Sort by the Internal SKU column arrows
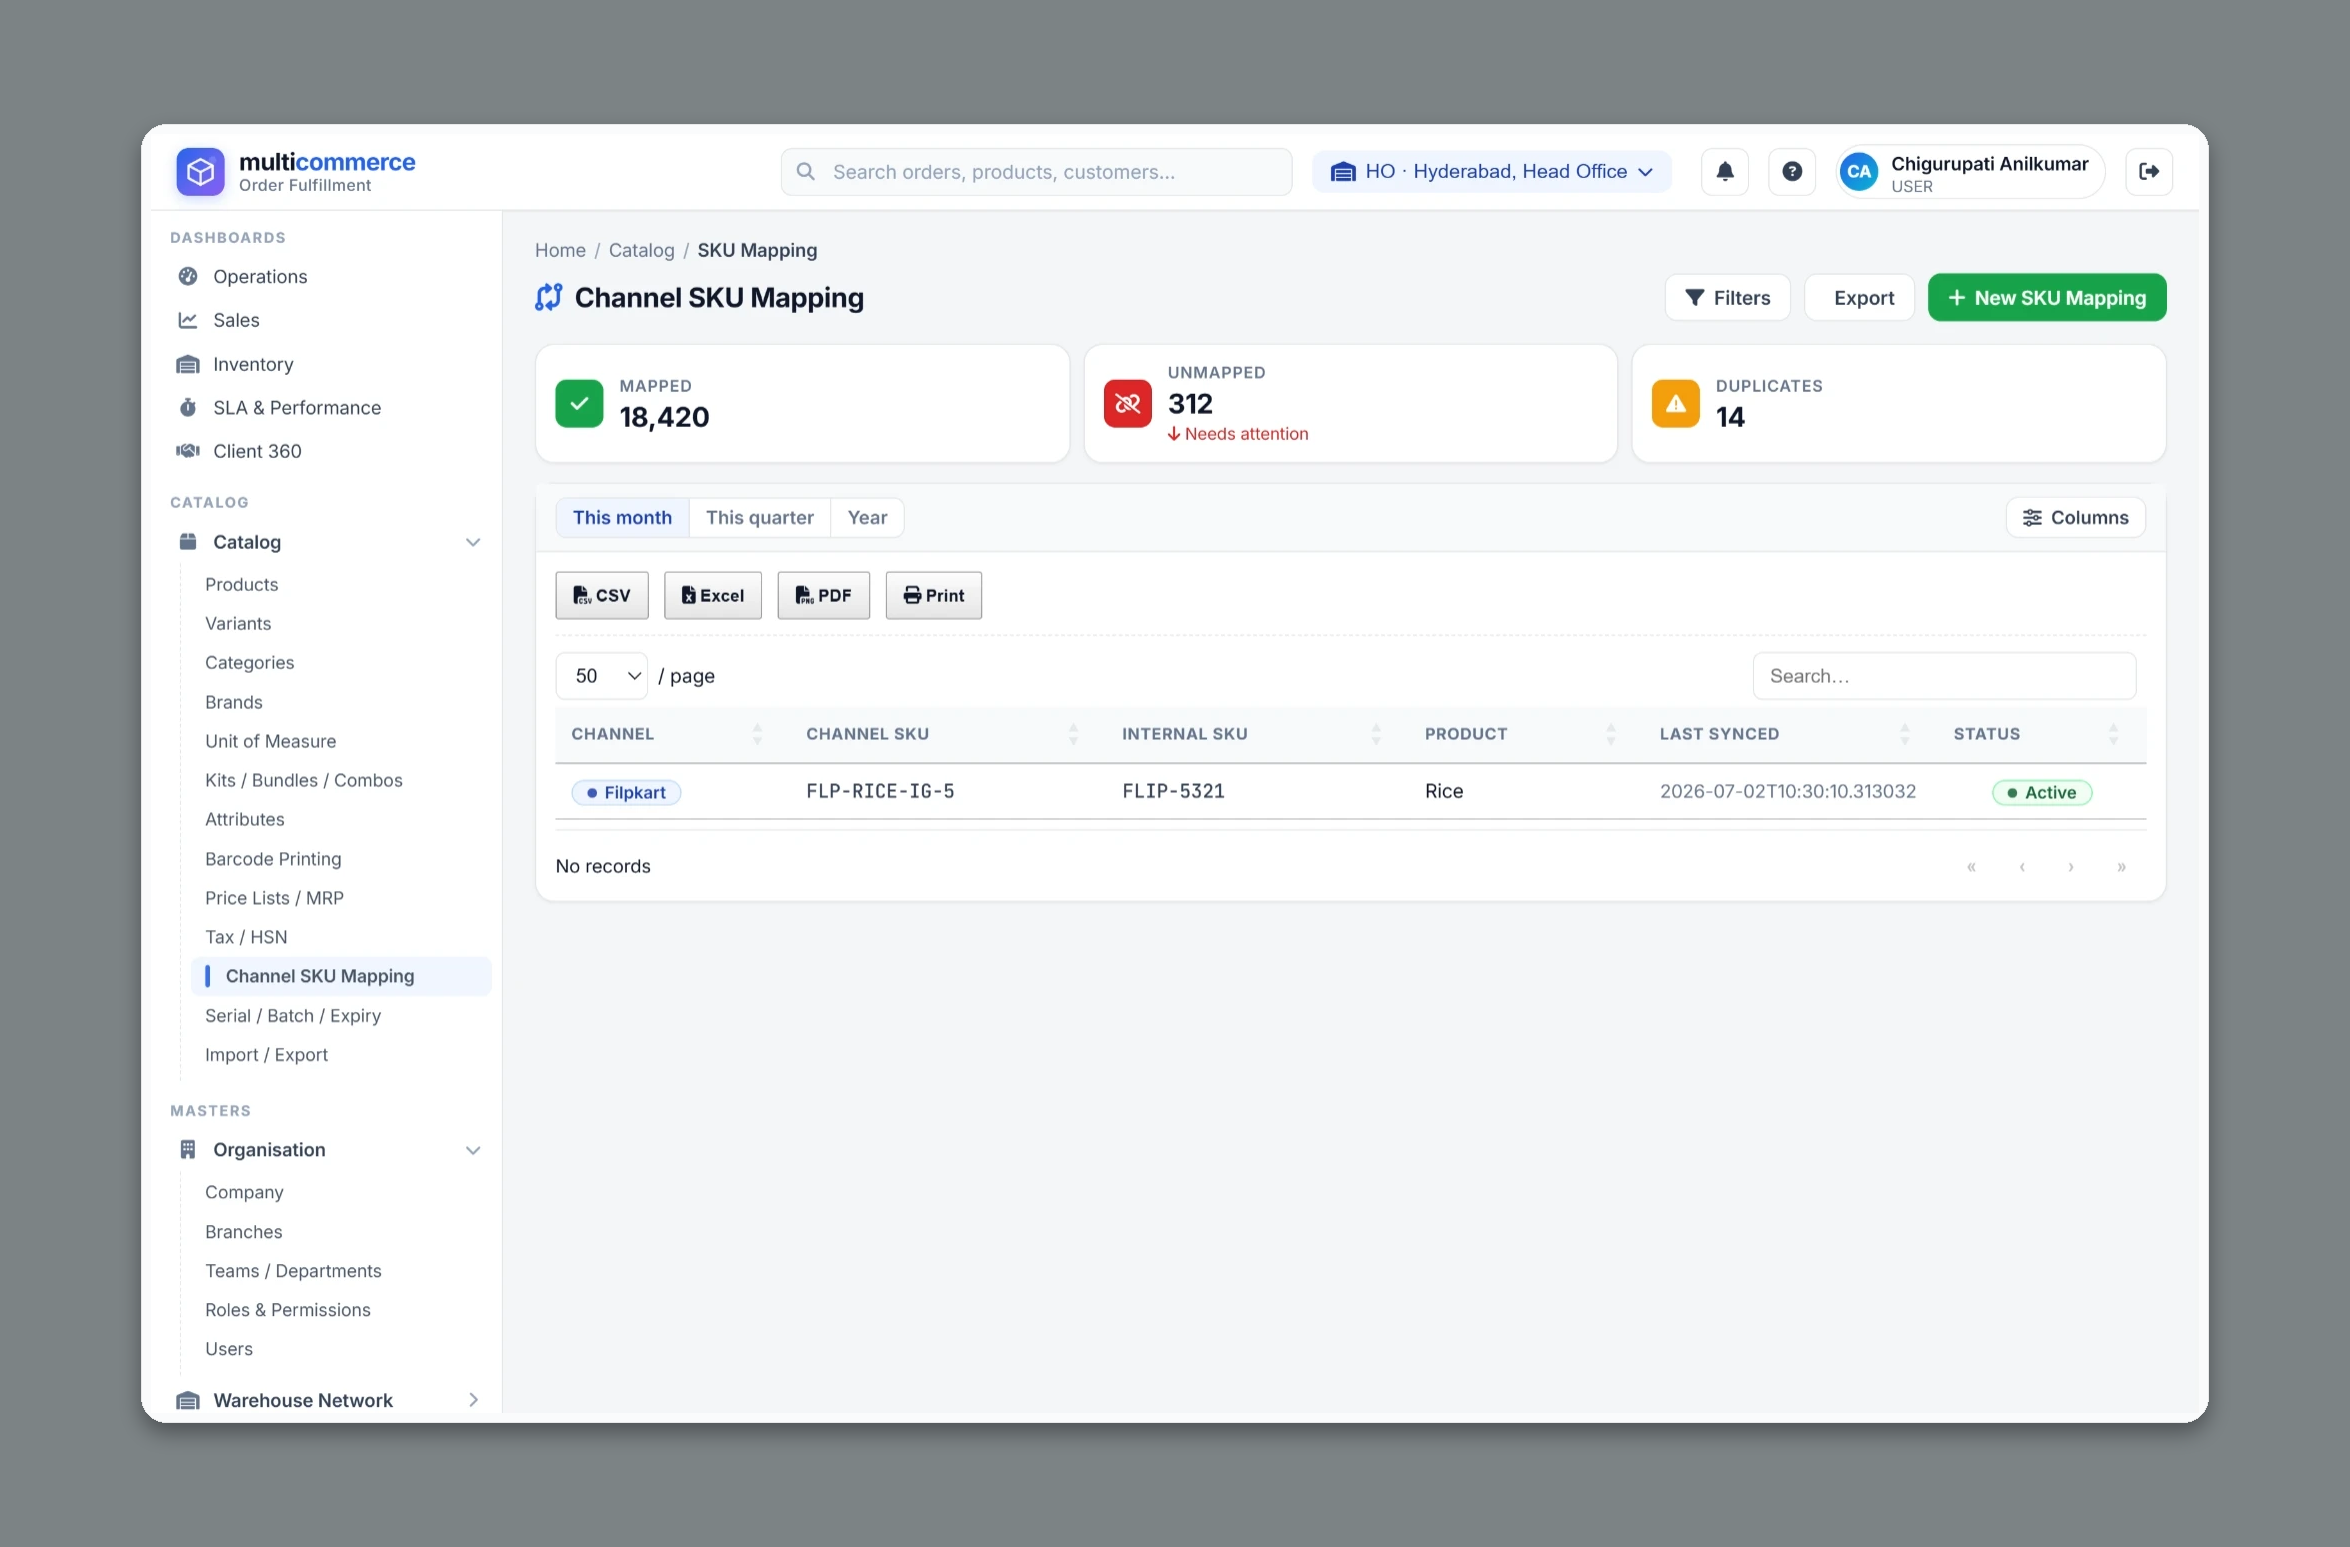2350x1547 pixels. [x=1376, y=734]
